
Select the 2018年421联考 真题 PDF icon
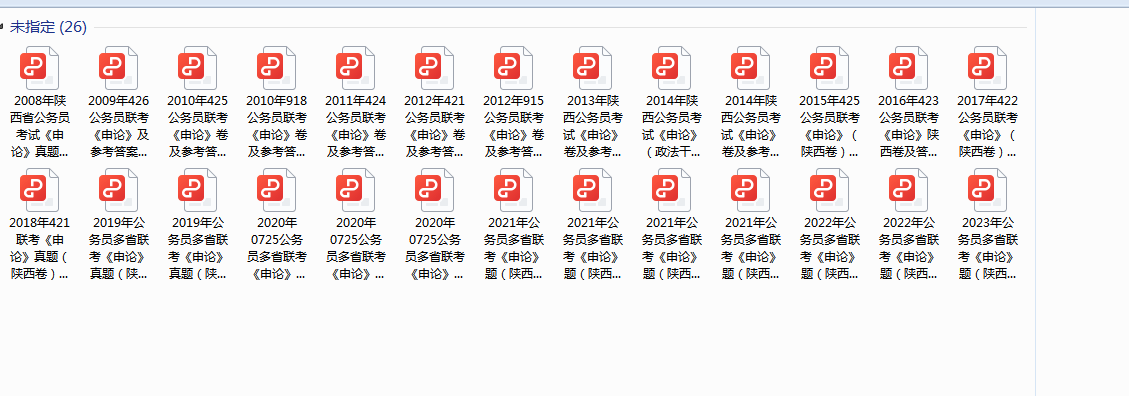[x=39, y=190]
